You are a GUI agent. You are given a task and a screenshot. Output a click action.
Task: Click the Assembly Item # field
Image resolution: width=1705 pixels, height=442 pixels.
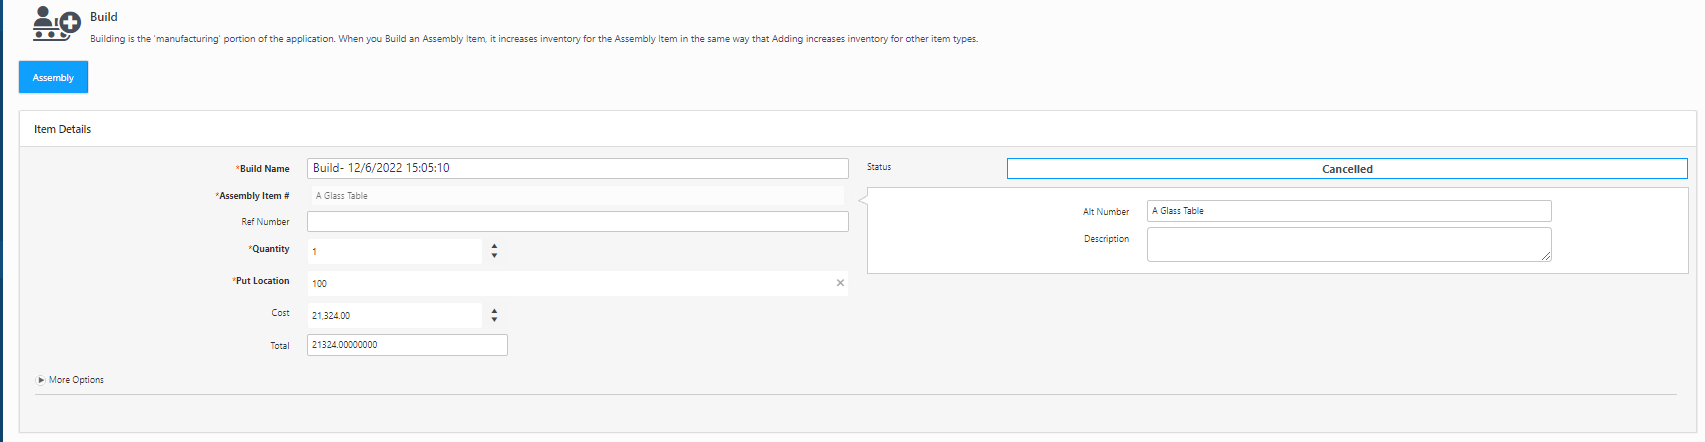575,196
